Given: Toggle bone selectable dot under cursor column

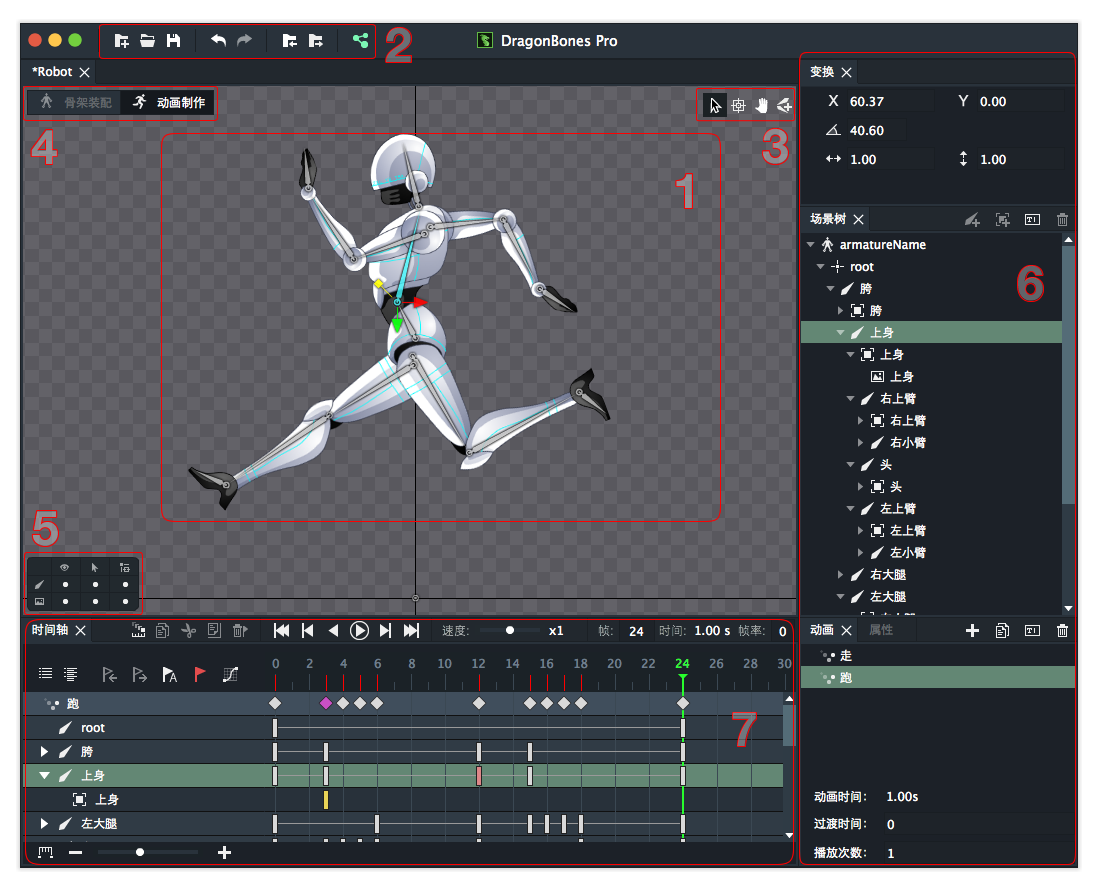Looking at the screenshot, I should coord(95,584).
